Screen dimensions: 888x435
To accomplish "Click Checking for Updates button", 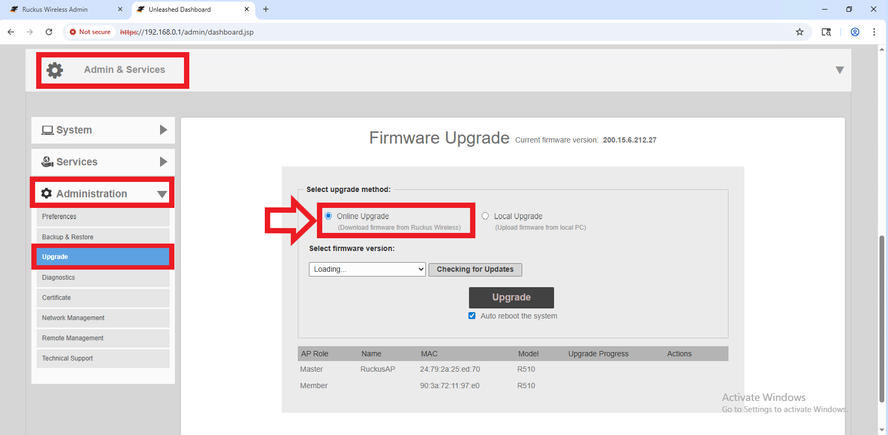I will click(475, 269).
